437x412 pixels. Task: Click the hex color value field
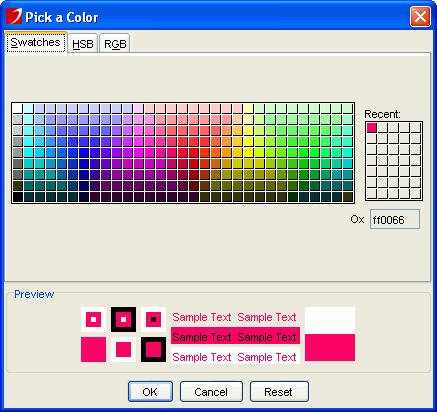click(395, 219)
